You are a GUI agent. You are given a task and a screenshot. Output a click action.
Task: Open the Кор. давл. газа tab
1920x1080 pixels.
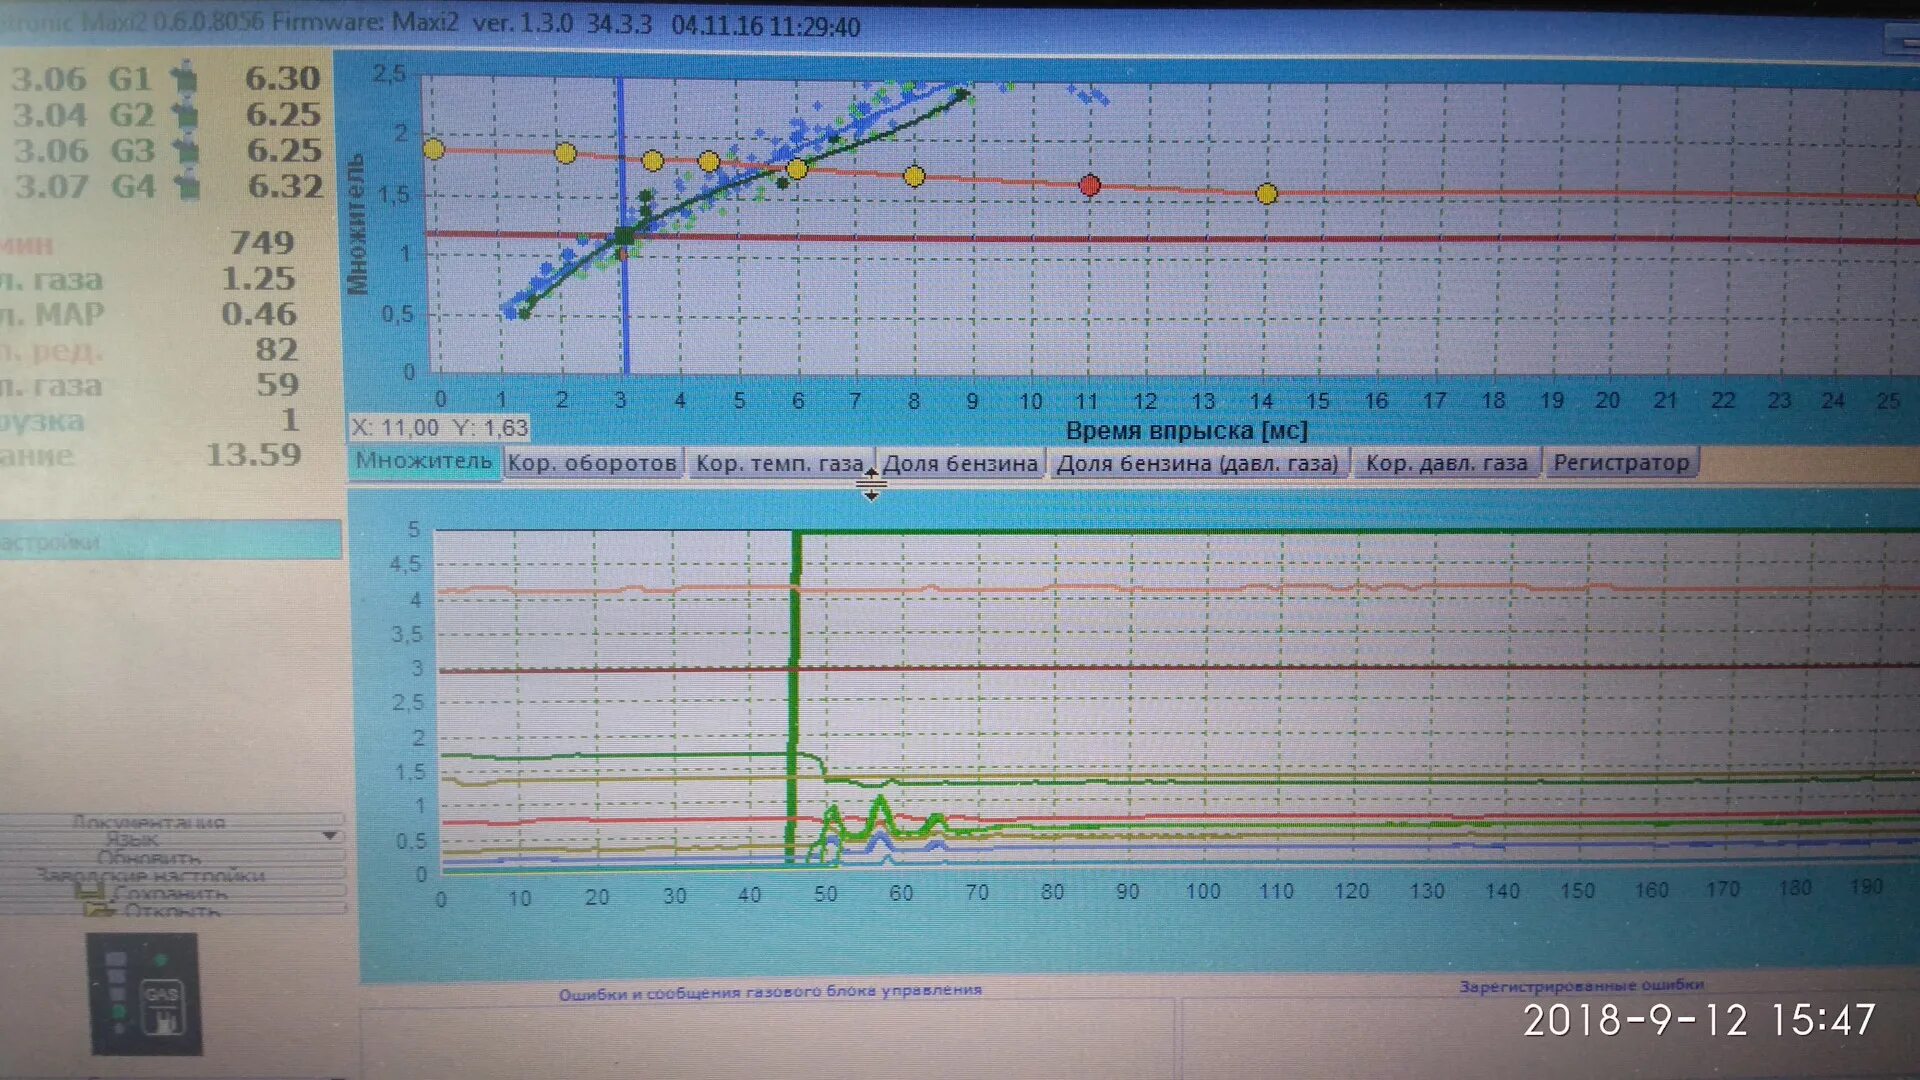tap(1446, 463)
